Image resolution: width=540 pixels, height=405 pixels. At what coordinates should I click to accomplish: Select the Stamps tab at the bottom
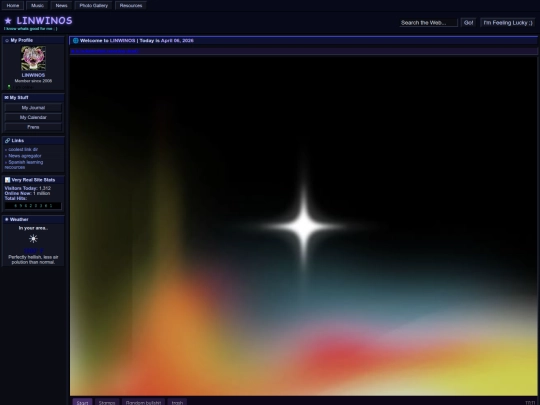pos(107,402)
